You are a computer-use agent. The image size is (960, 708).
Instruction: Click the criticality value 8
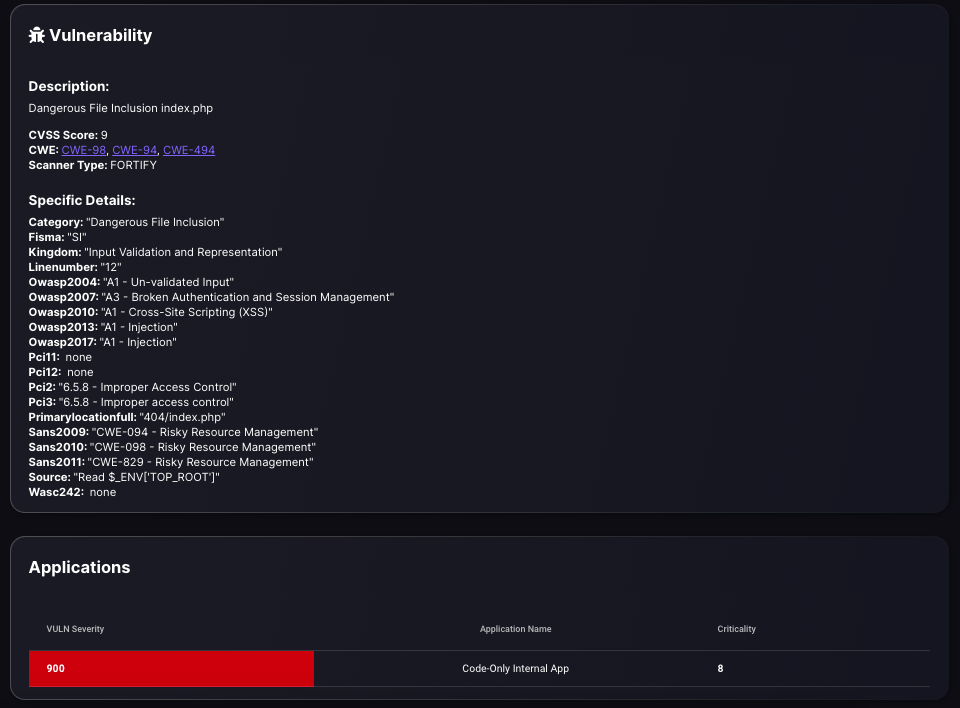(721, 668)
